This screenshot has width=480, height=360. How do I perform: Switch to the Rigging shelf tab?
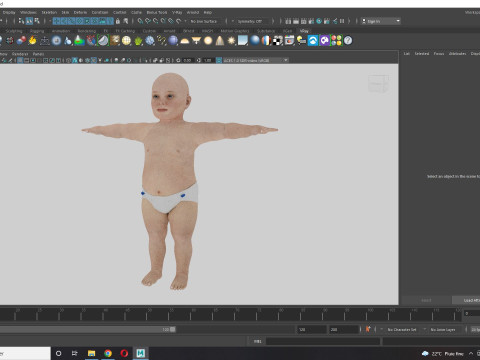[x=37, y=31]
